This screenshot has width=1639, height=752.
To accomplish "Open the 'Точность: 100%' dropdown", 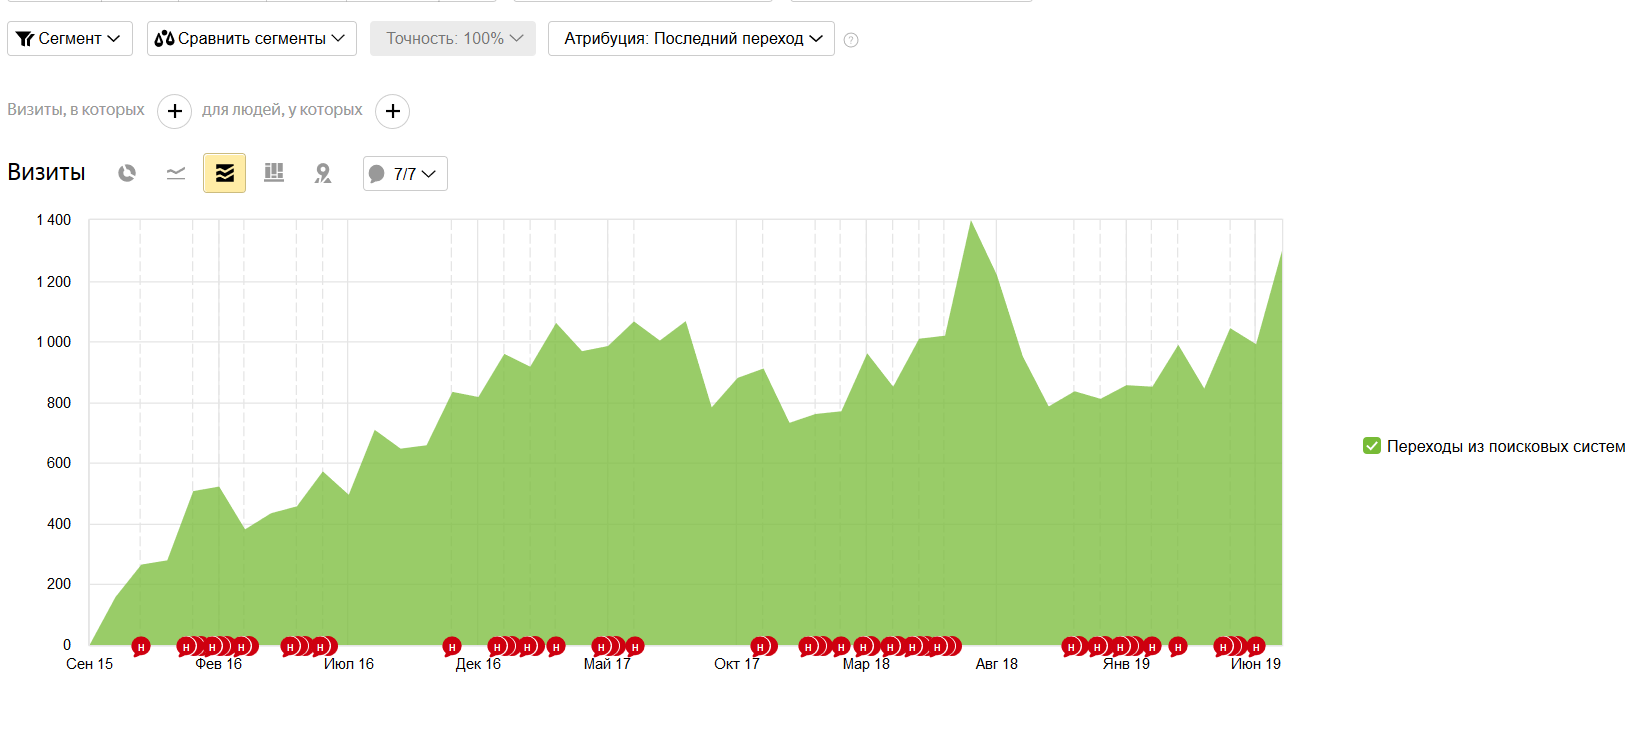I will [453, 38].
